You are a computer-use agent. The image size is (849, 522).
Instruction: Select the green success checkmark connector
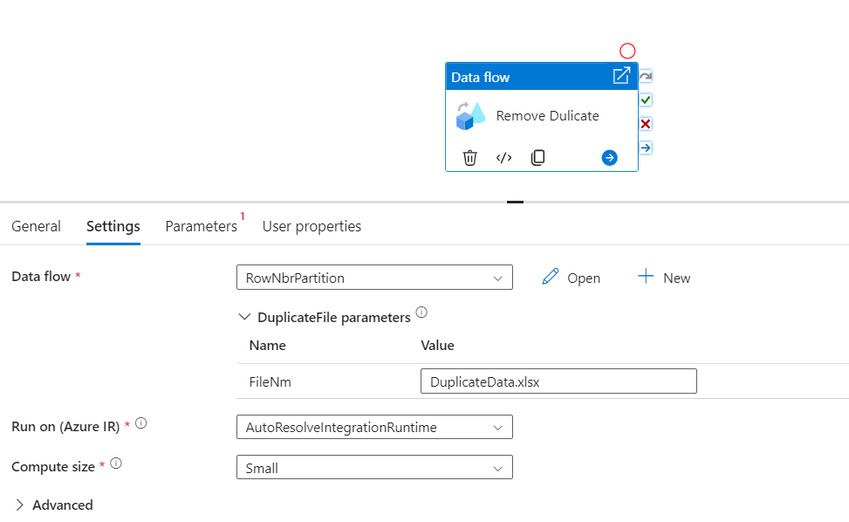(x=645, y=100)
